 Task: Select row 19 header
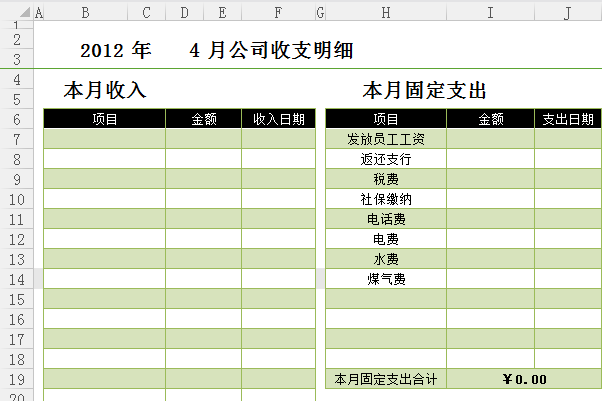pos(17,379)
